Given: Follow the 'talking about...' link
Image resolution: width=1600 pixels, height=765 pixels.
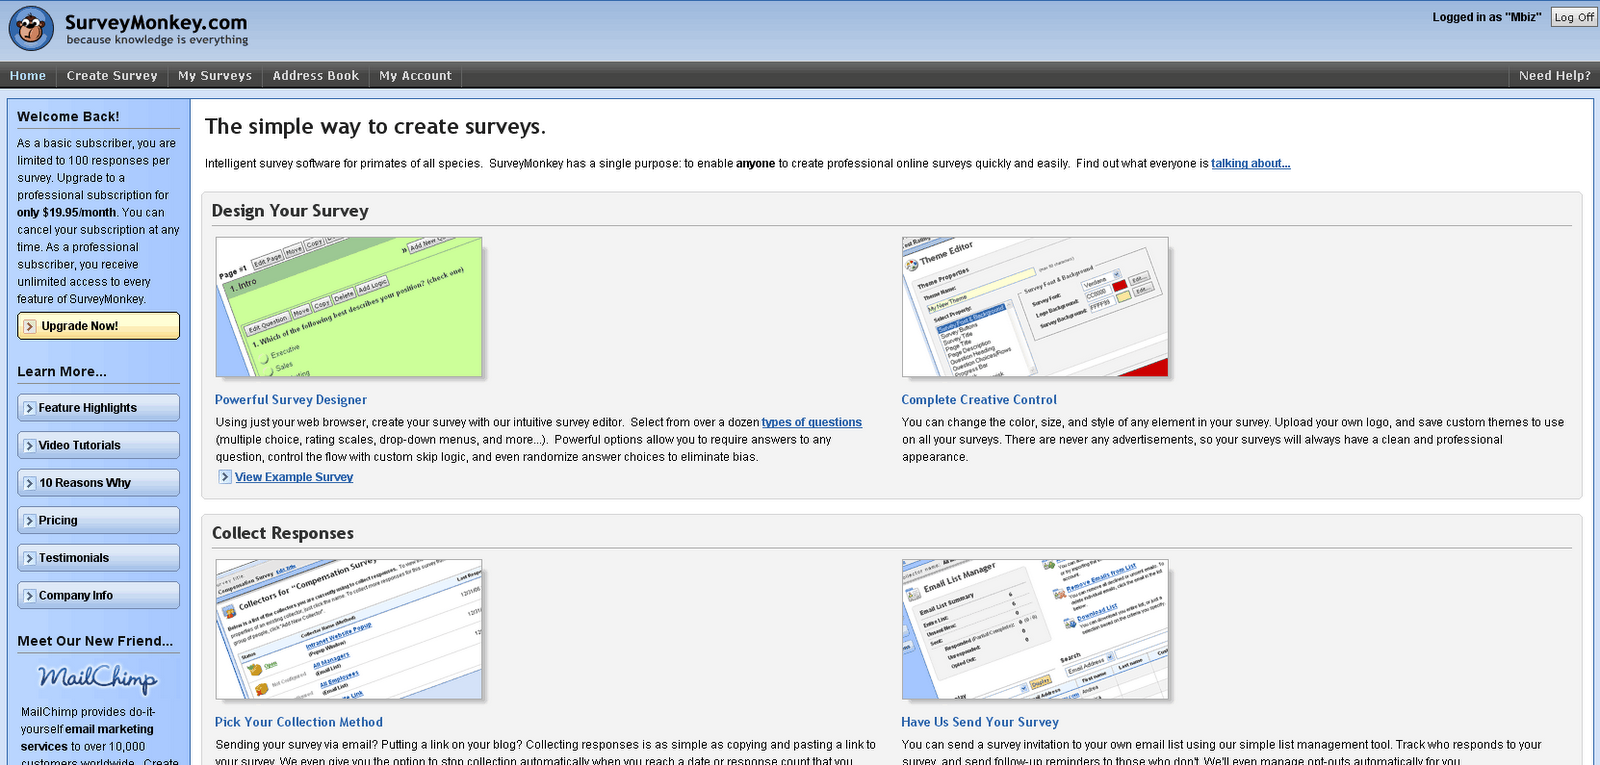Looking at the screenshot, I should [x=1251, y=164].
